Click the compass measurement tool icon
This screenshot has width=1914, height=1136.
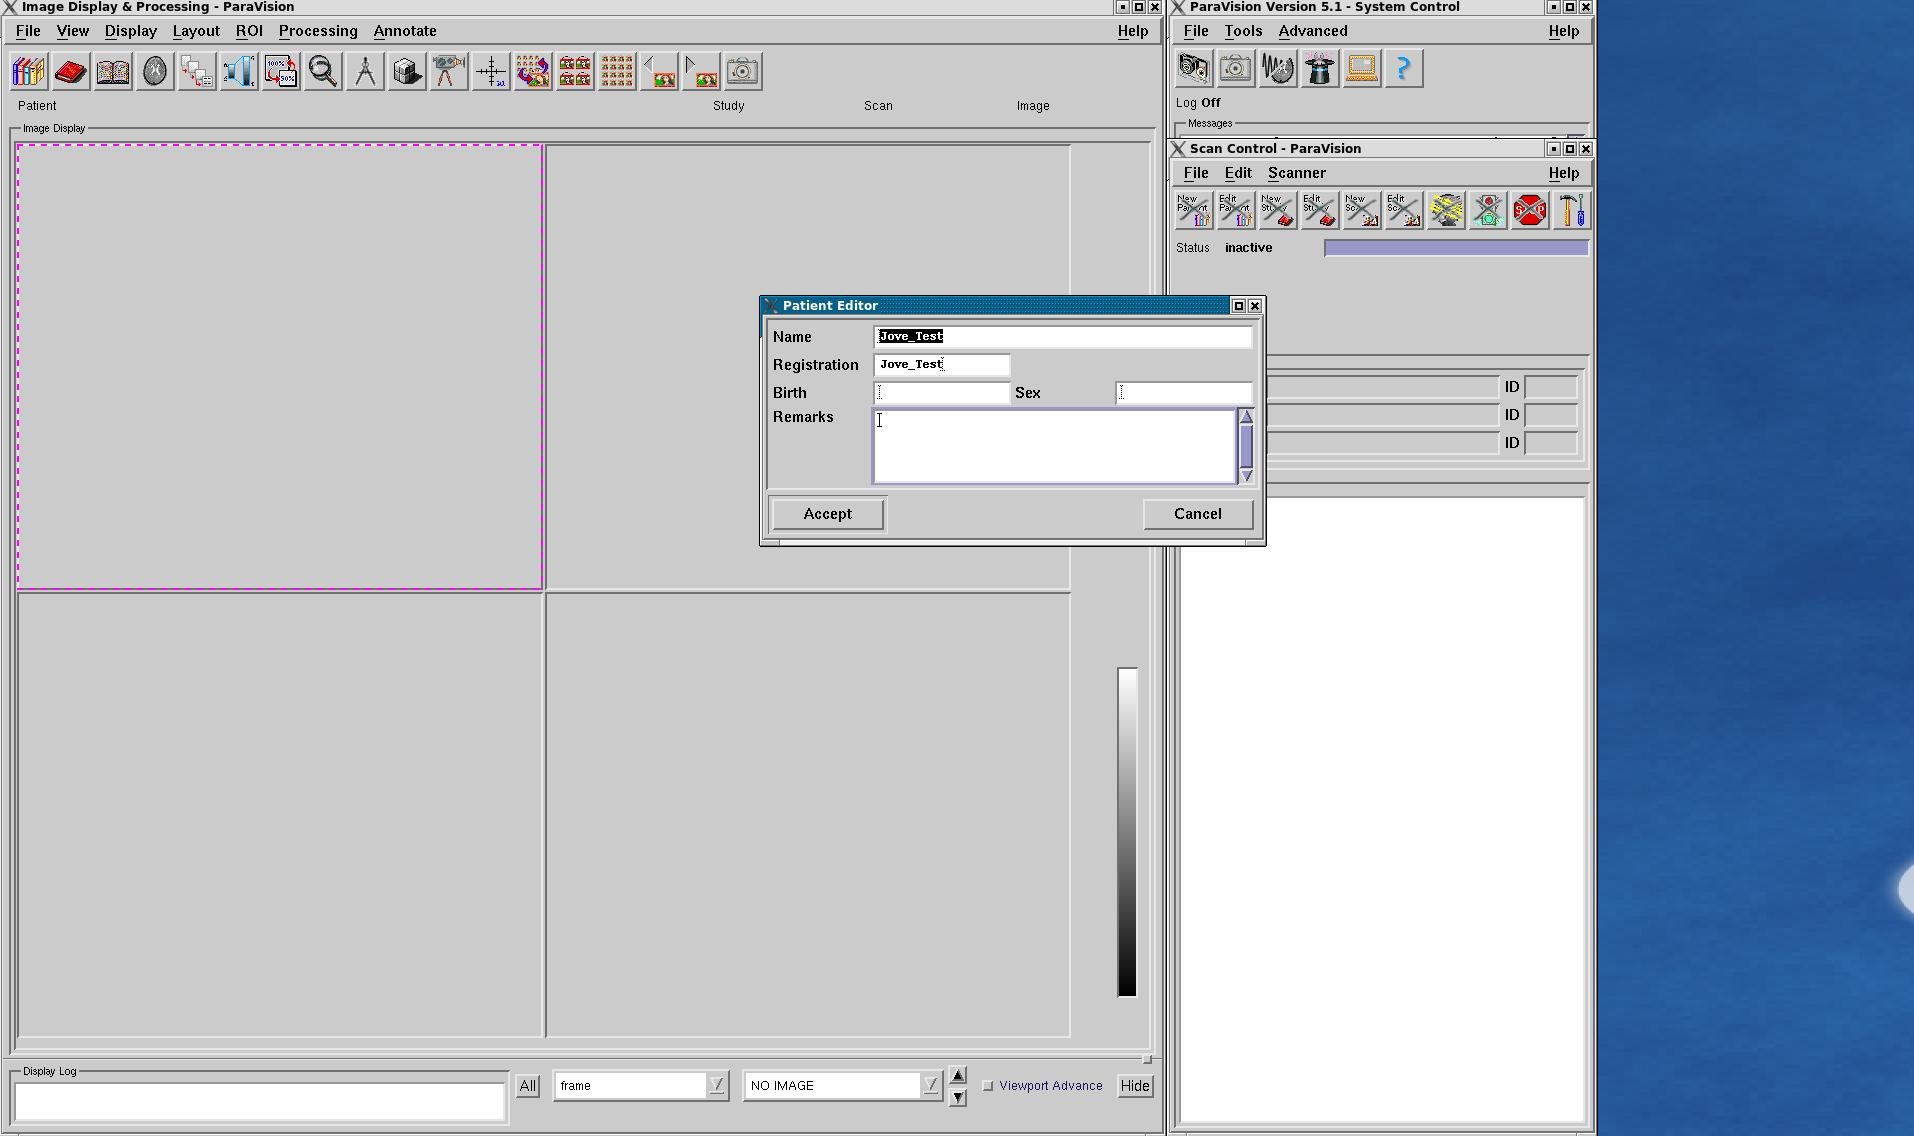pos(365,72)
